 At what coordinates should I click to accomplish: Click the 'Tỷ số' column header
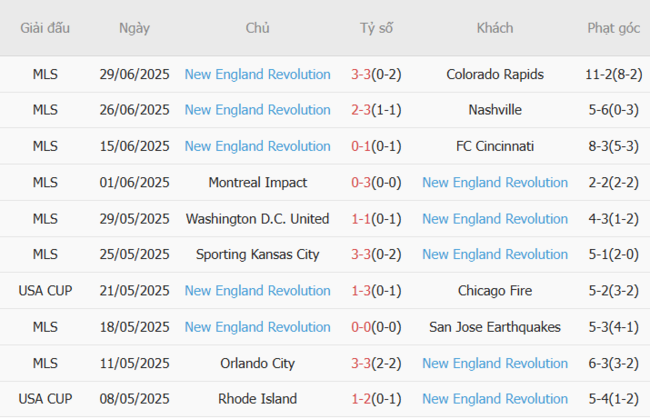(377, 28)
